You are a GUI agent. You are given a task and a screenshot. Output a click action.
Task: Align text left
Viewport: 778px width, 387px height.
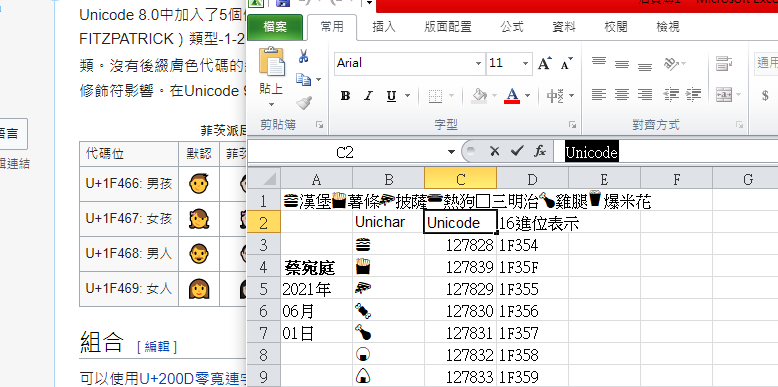(599, 94)
